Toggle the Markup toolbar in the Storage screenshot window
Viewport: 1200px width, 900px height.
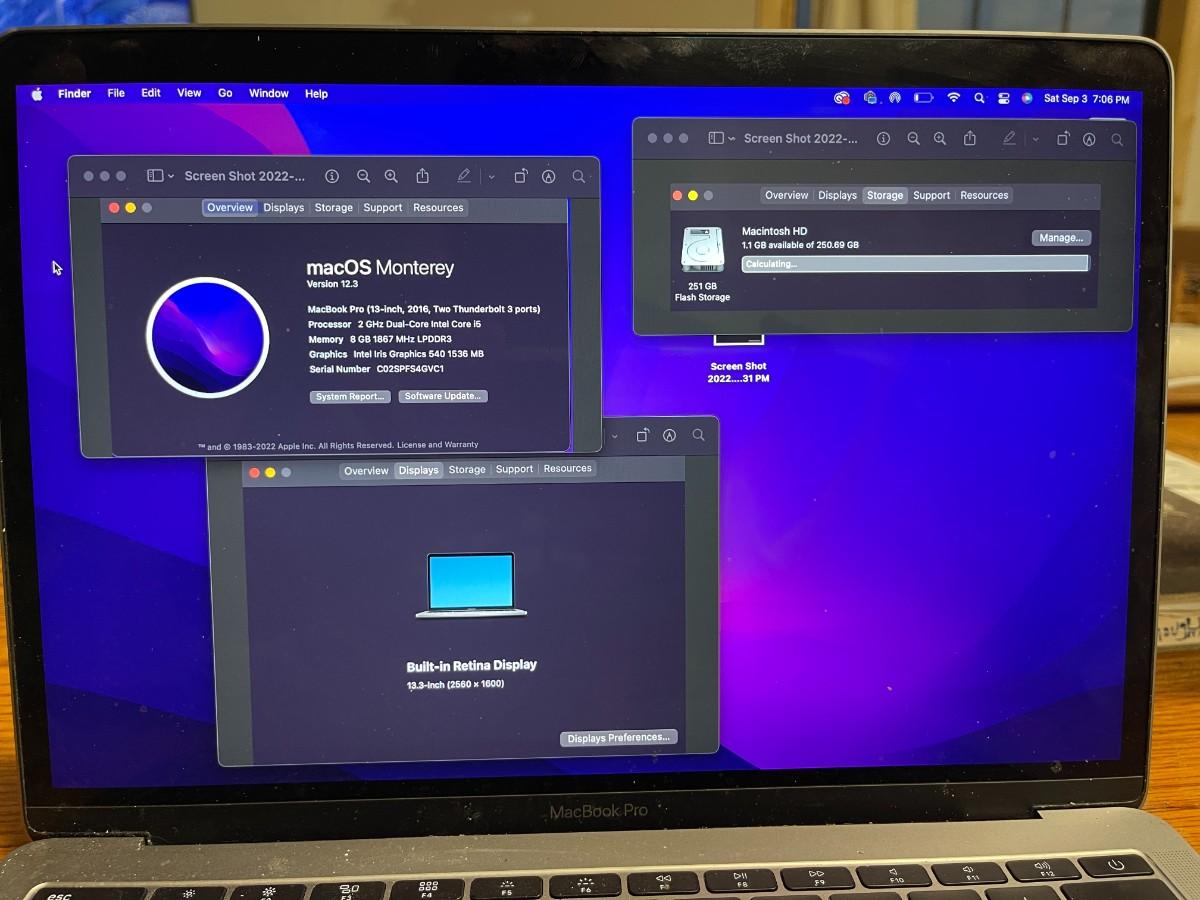(x=1089, y=139)
